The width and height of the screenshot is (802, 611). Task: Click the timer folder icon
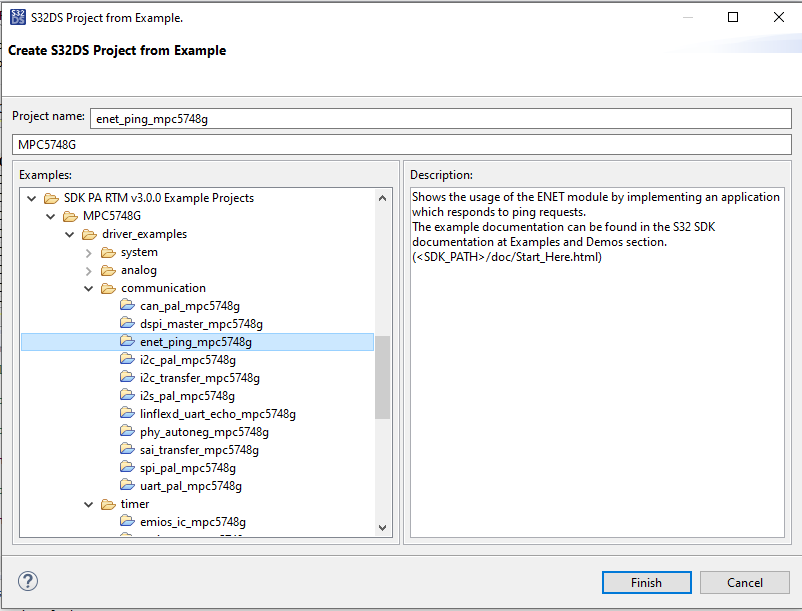click(108, 504)
